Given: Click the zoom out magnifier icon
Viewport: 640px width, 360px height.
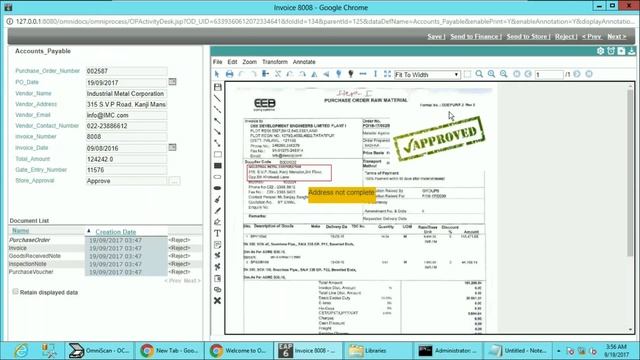Looking at the screenshot, I should 504,74.
